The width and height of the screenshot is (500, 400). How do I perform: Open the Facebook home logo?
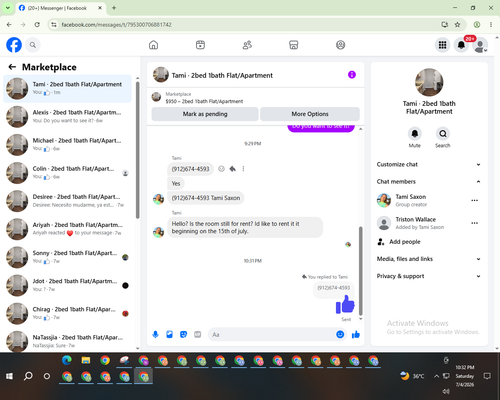coord(14,45)
